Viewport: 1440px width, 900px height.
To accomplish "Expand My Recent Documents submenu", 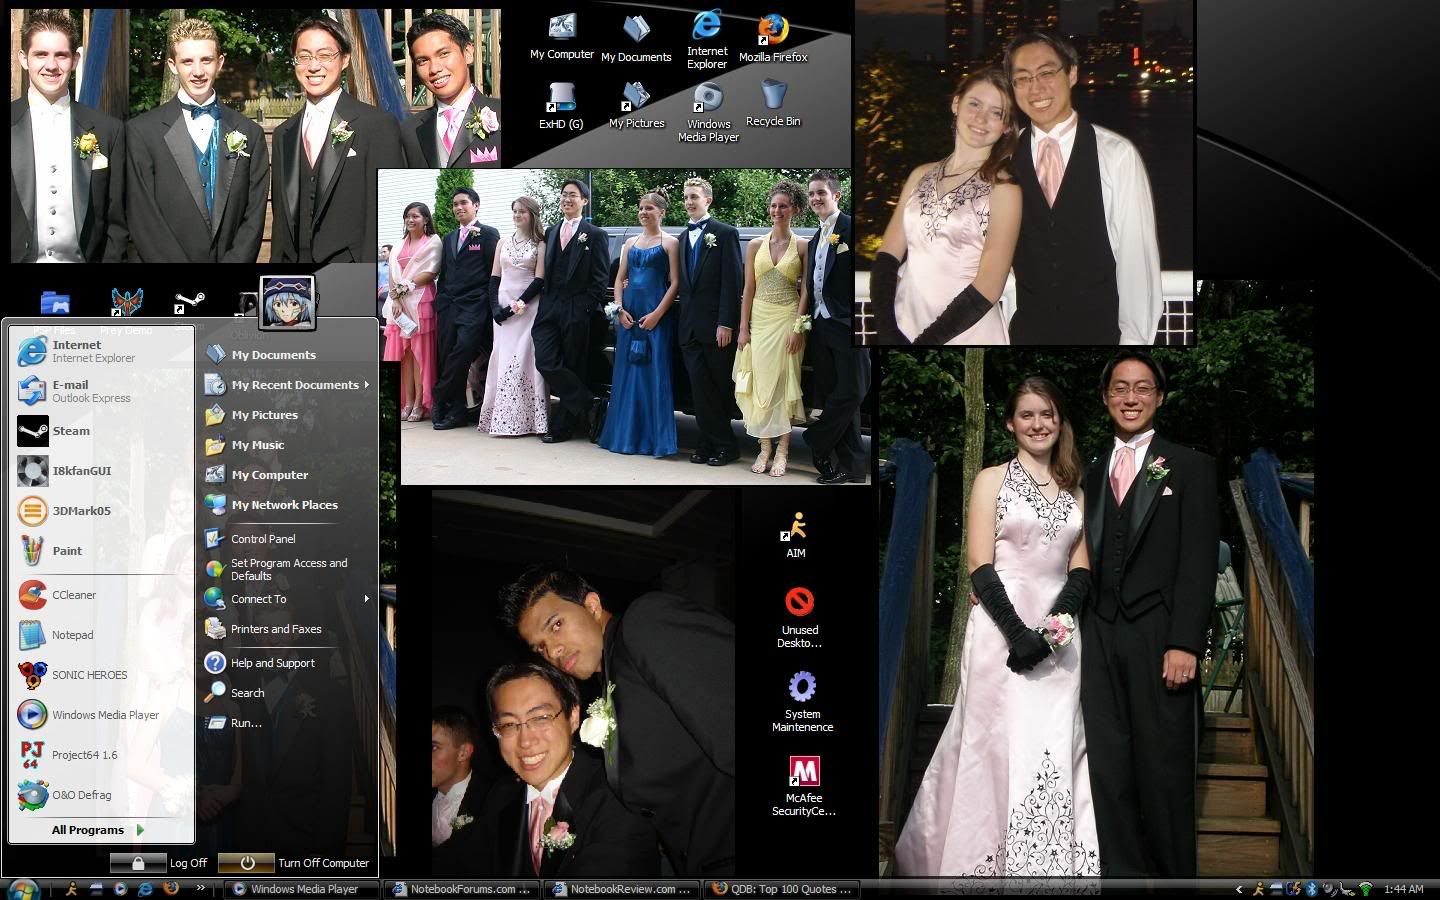I will (x=287, y=385).
